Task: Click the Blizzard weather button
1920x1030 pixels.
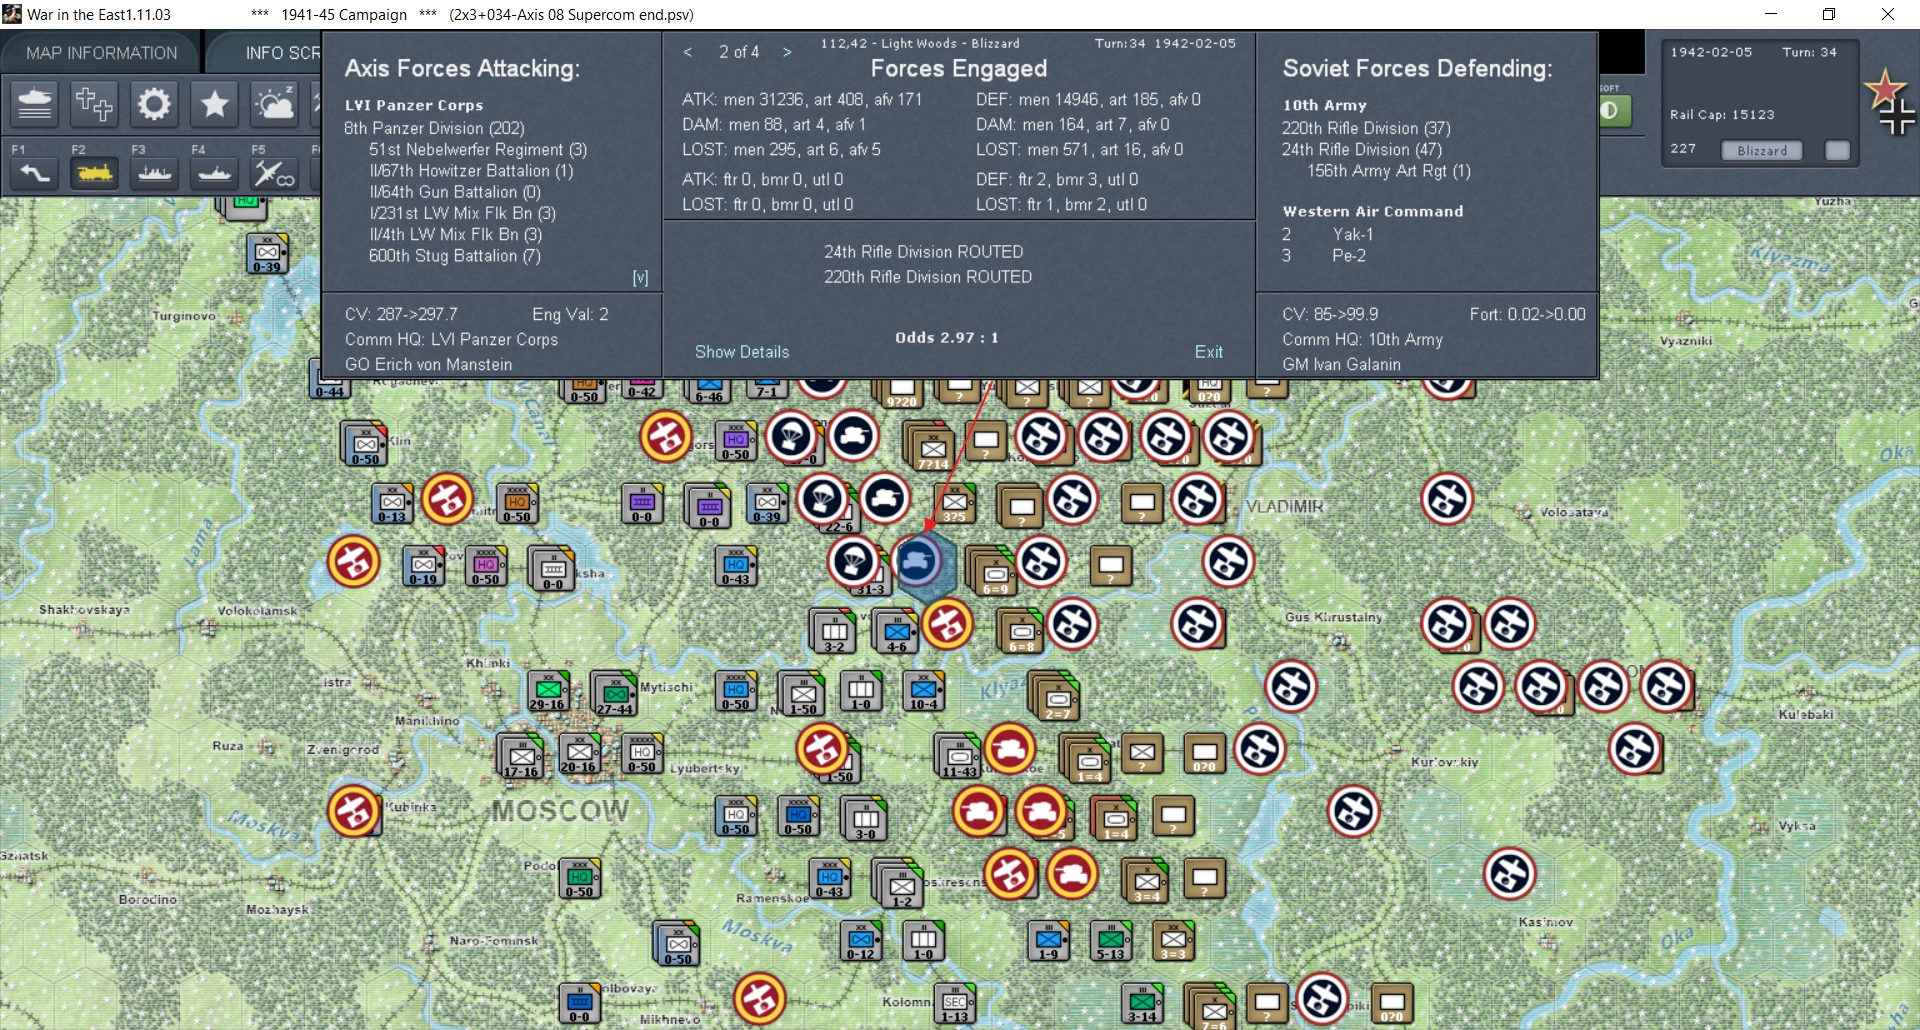Action: [1762, 150]
